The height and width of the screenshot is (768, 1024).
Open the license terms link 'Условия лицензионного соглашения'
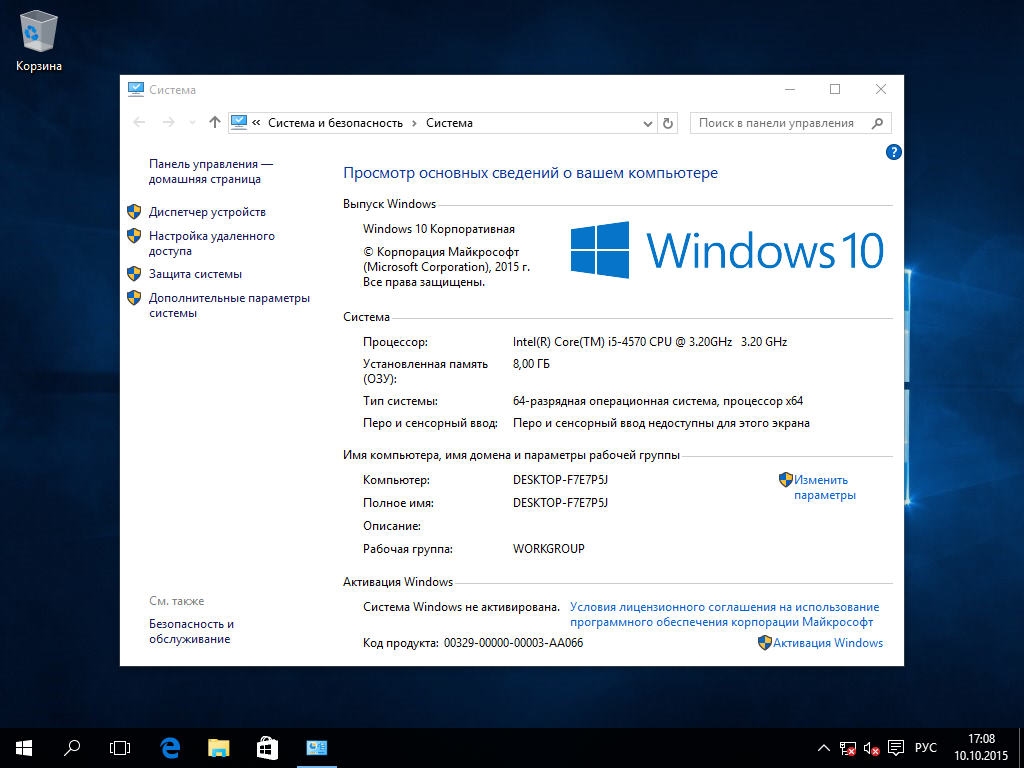coord(725,615)
